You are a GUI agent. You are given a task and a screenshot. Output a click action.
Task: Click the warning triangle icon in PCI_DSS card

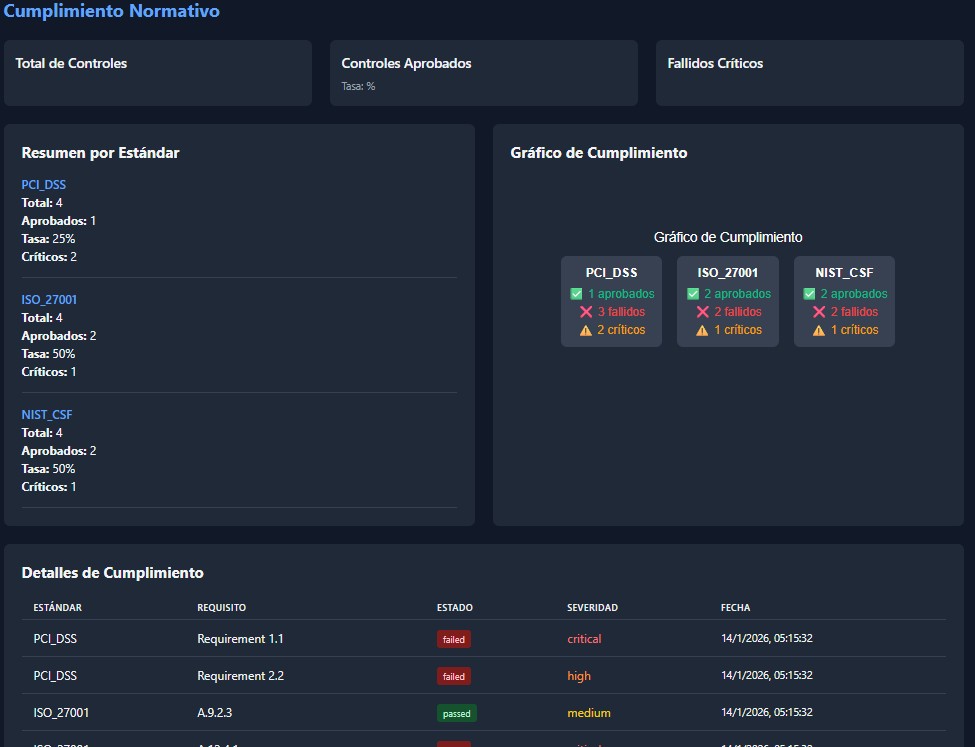[x=586, y=330]
